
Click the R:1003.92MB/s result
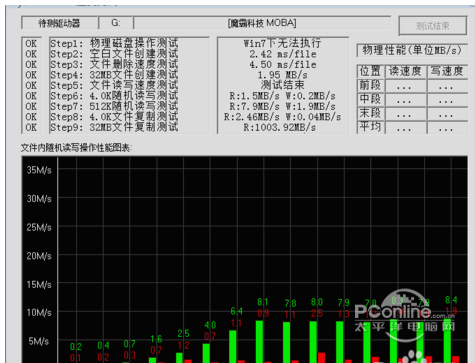[279, 127]
